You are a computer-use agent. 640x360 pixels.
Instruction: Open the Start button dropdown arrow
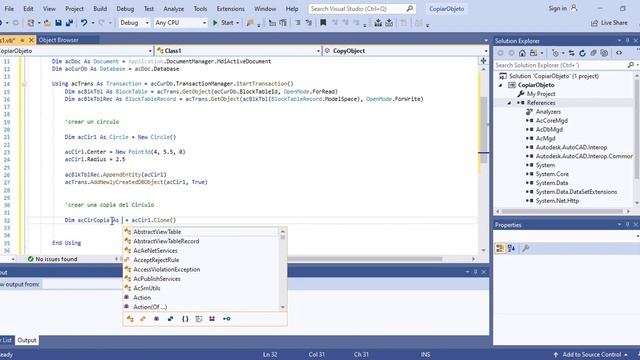tap(237, 23)
